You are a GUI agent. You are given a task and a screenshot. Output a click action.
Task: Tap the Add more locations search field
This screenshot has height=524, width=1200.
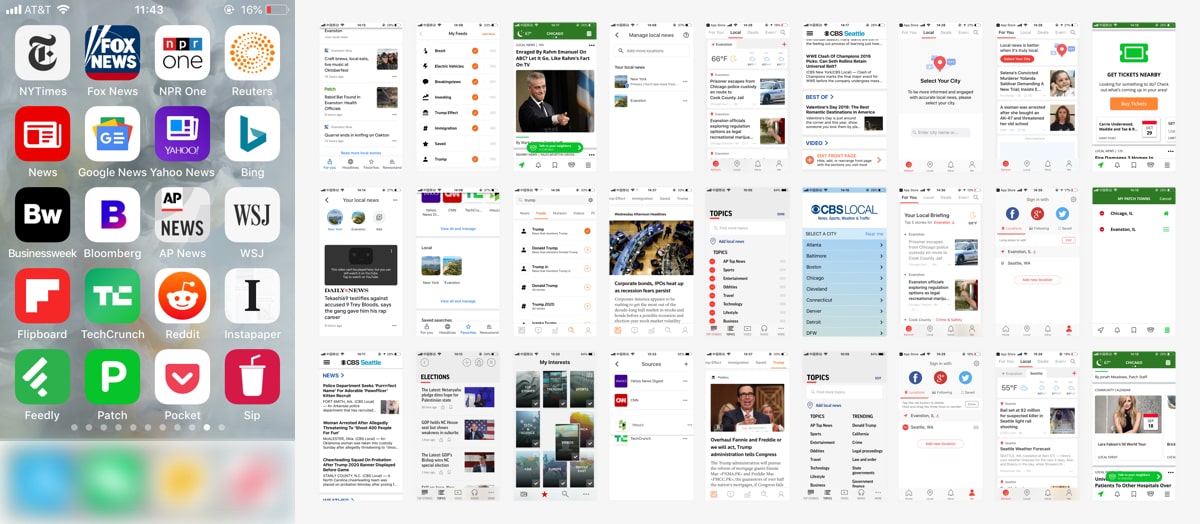653,50
